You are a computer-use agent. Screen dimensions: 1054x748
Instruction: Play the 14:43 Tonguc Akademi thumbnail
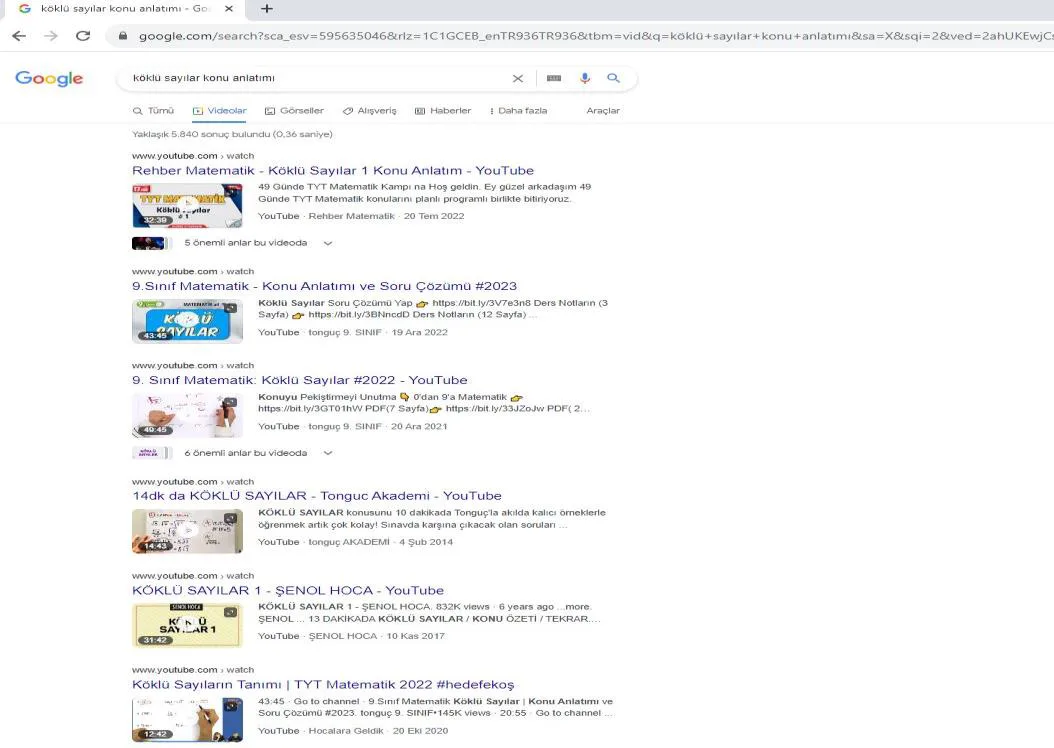pos(187,532)
